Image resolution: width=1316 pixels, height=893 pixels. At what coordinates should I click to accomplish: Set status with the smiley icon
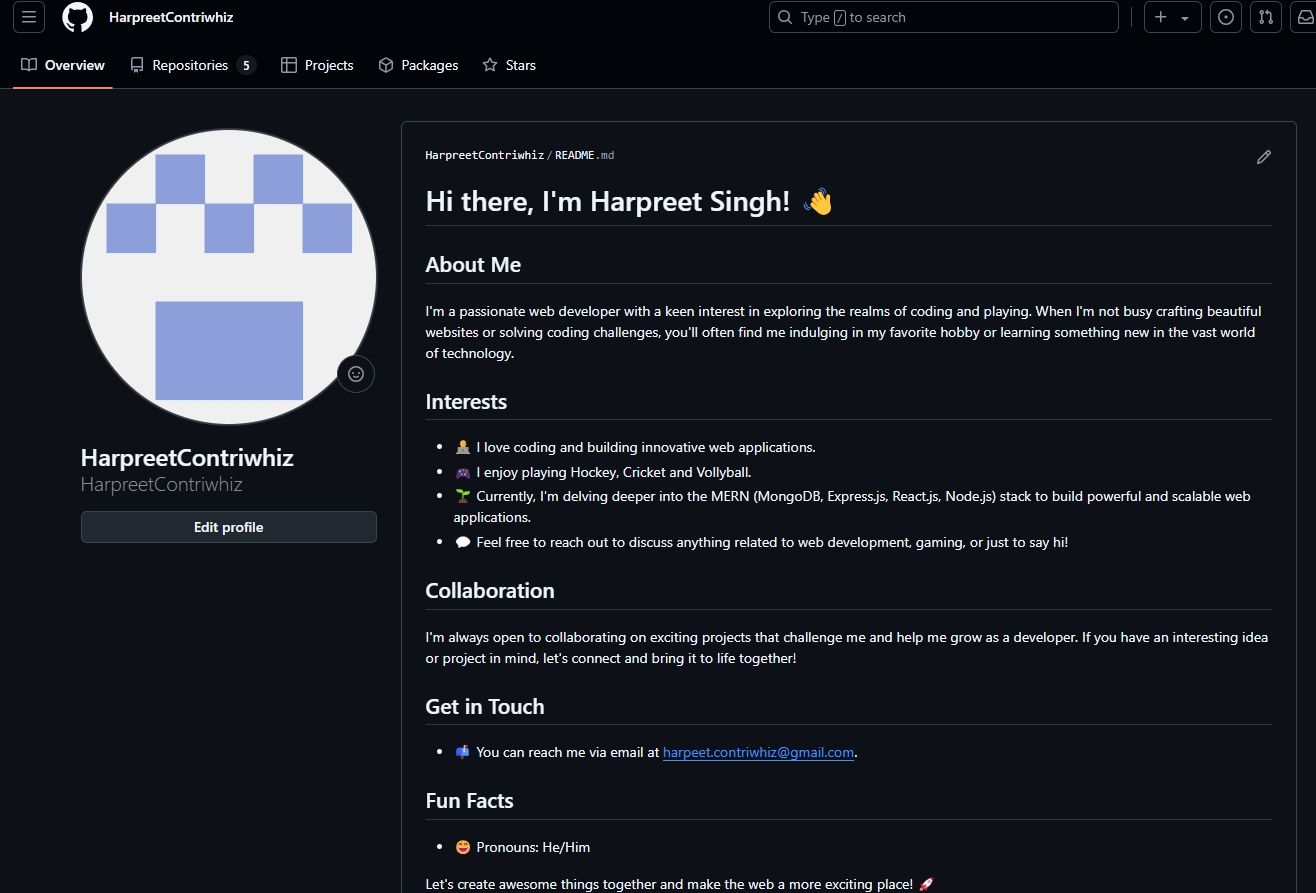click(x=355, y=374)
